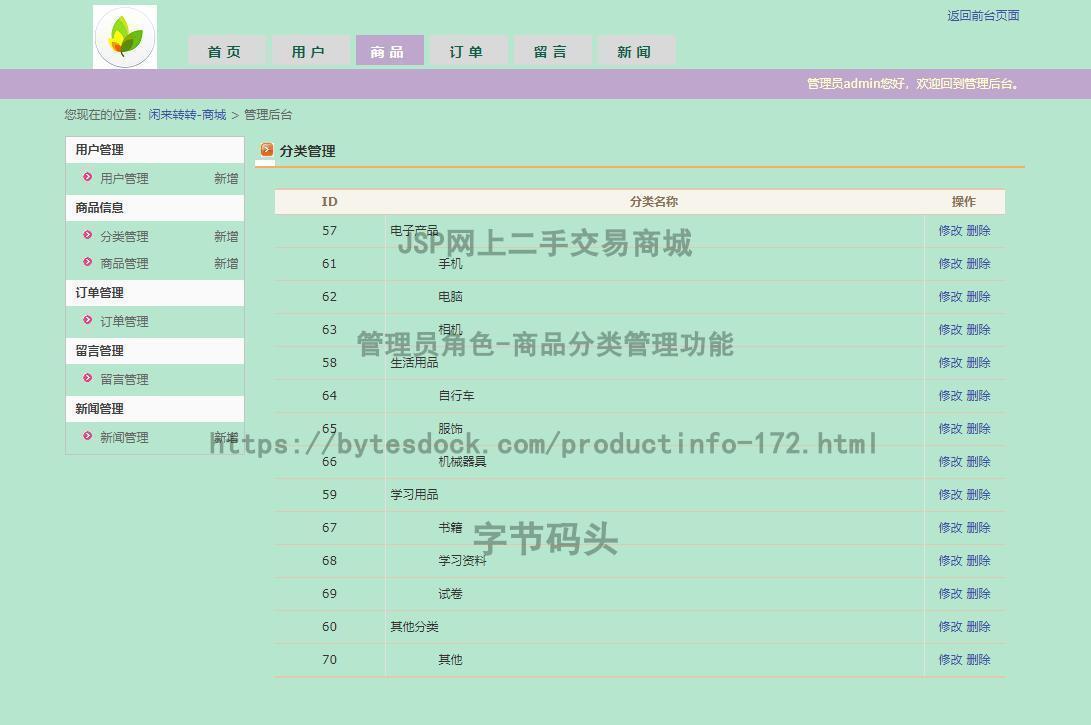Click 新增 next to 分类管理 in sidebar
Screen dimensions: 1091x725
(x=225, y=236)
